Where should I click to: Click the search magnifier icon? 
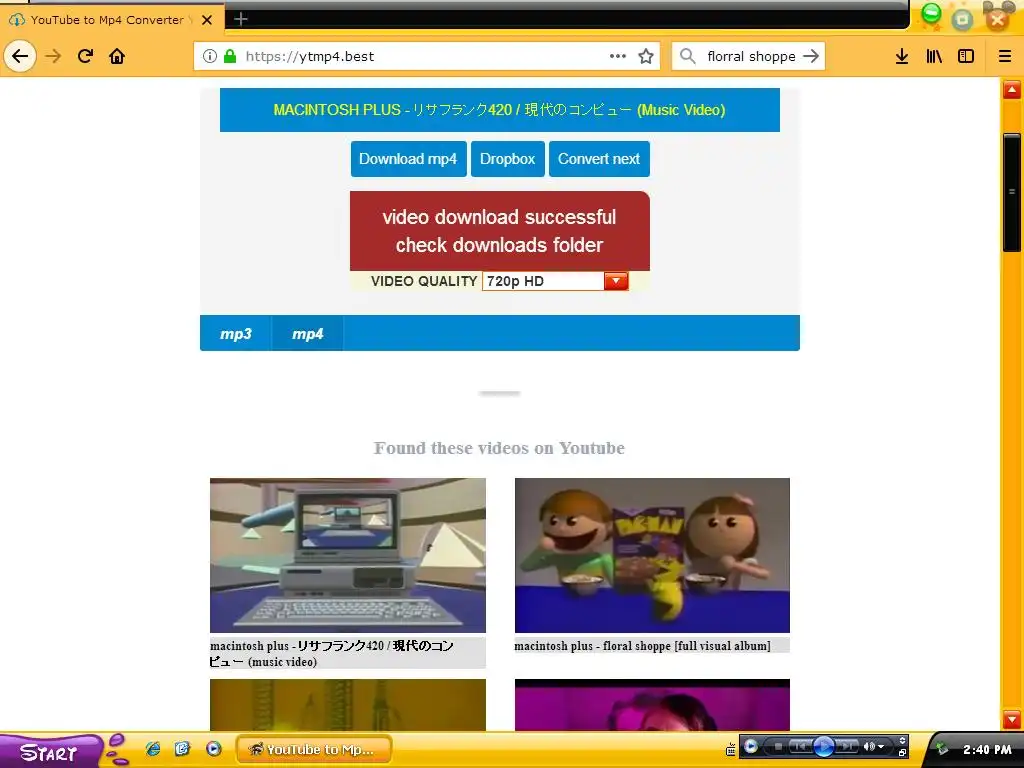(688, 56)
